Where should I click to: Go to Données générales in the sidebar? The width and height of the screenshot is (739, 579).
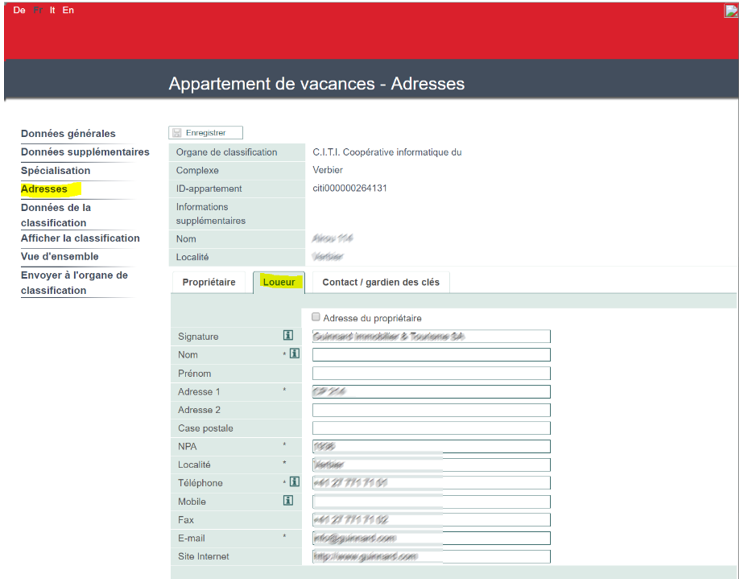[x=68, y=134]
